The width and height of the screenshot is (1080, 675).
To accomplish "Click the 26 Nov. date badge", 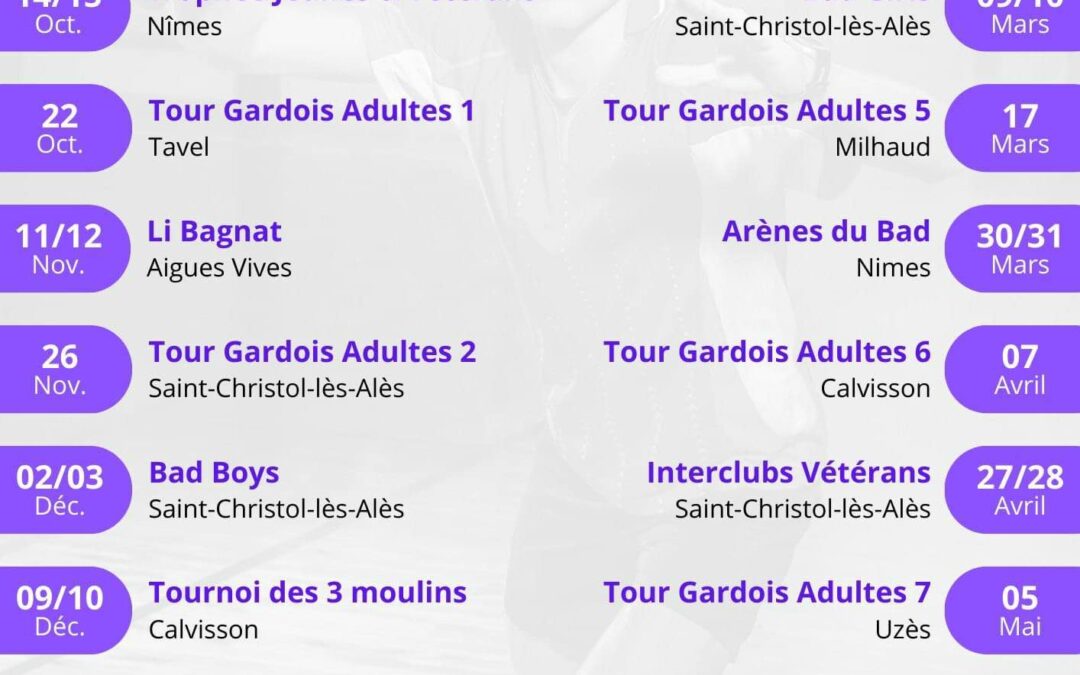I will tap(65, 369).
